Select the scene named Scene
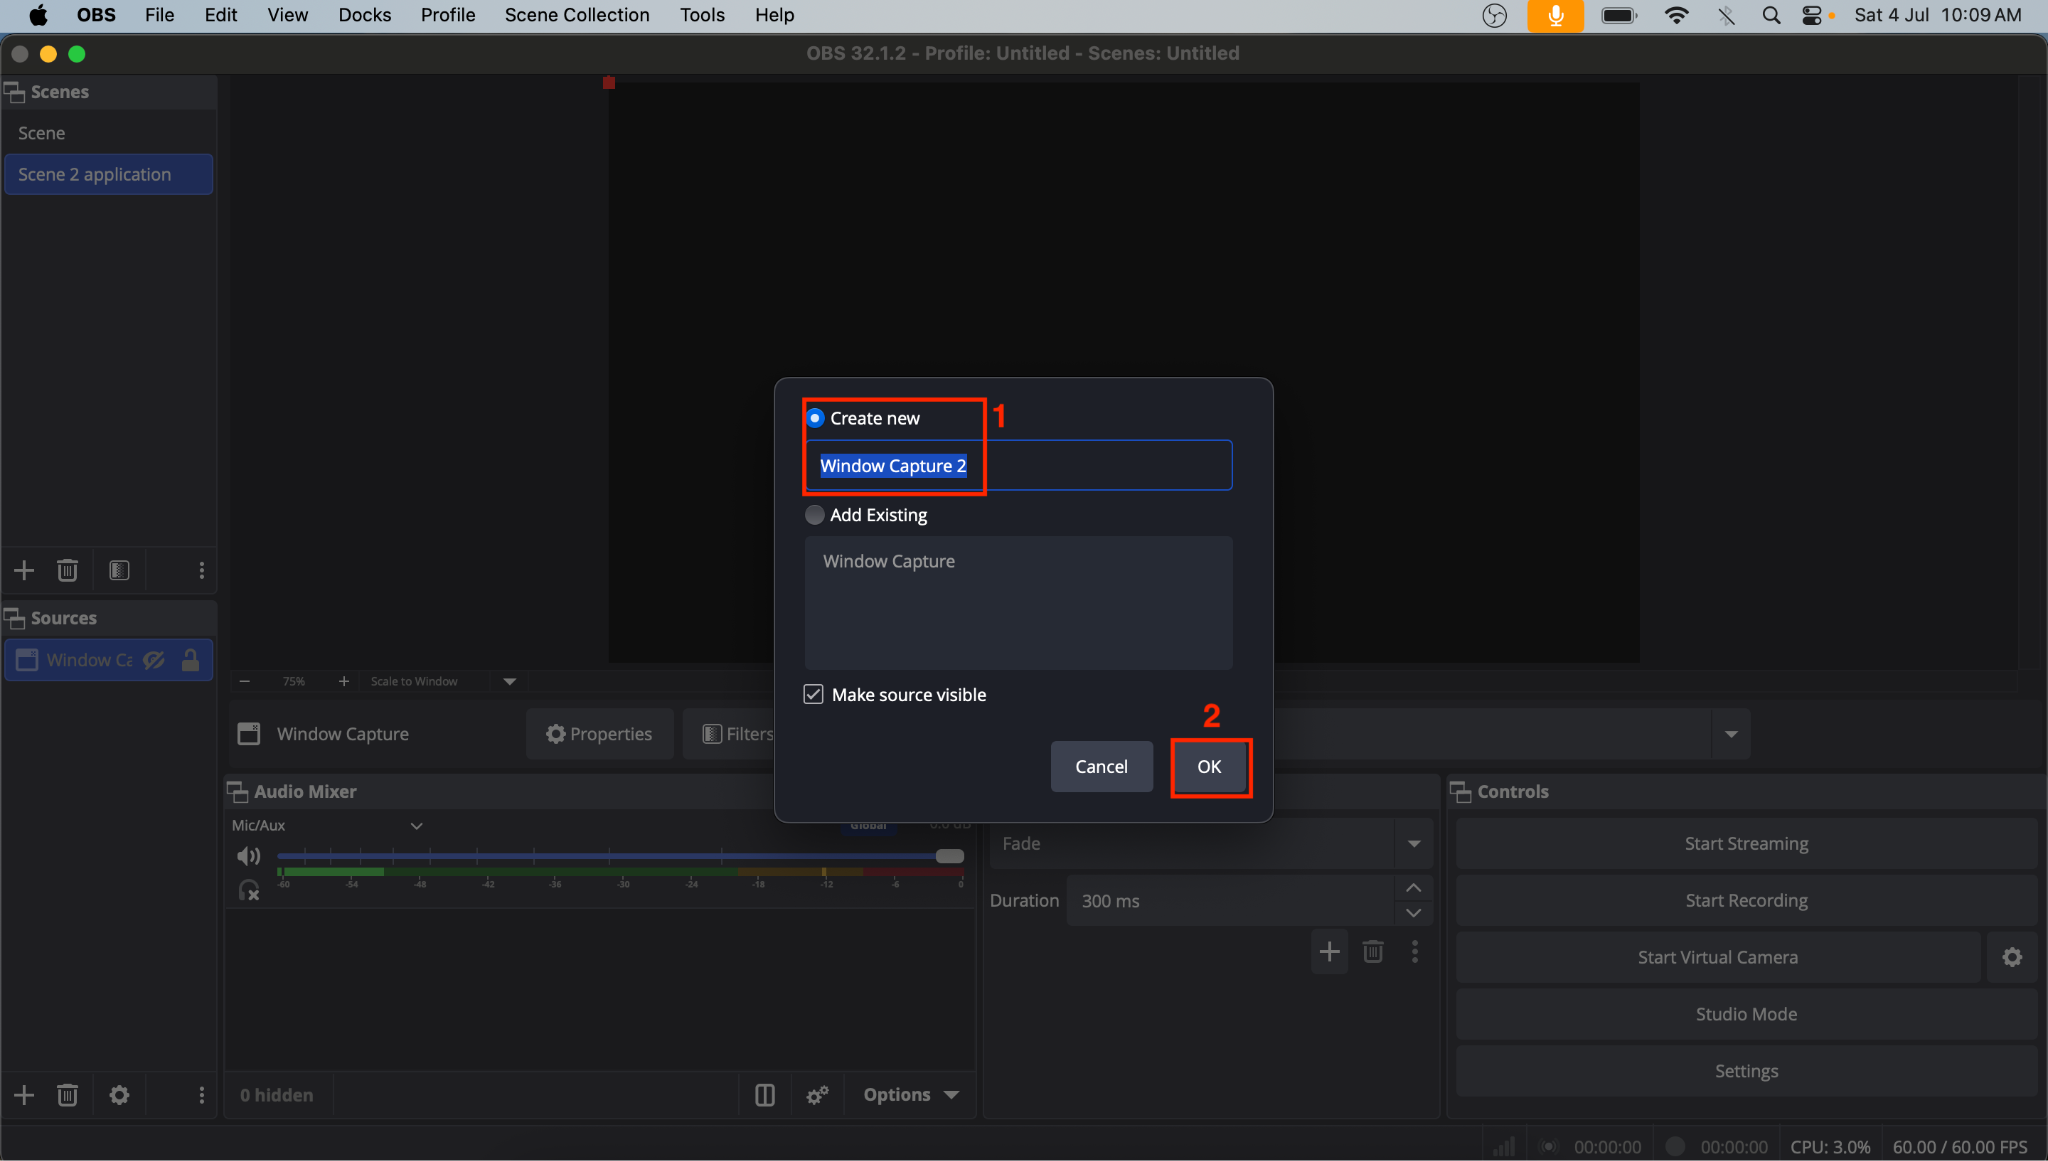 click(108, 133)
